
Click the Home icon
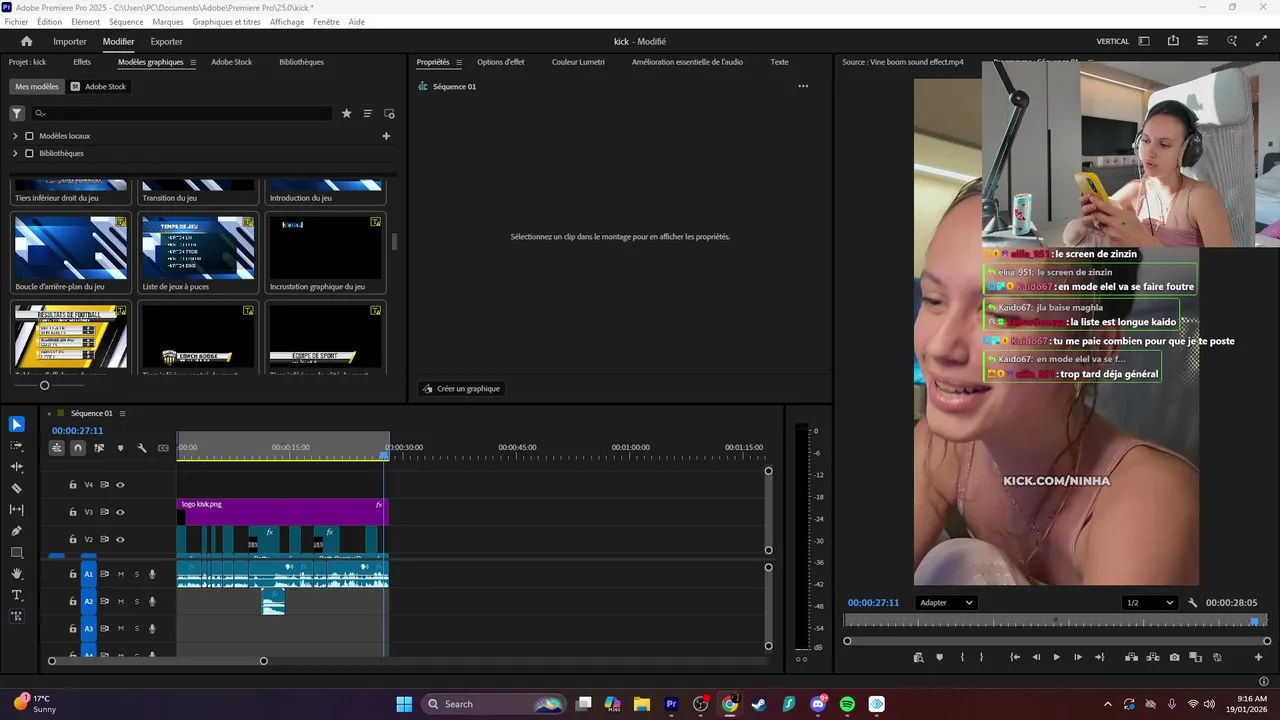(27, 41)
